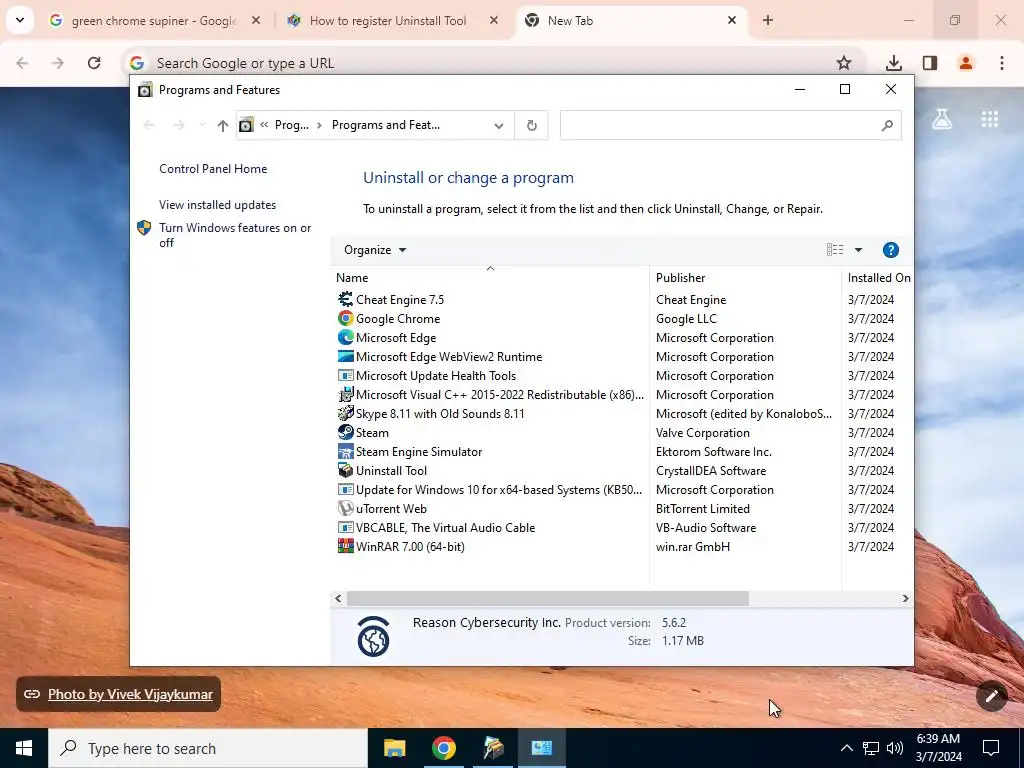Click the Update for Windows 10 KB icon
Viewport: 1024px width, 768px height.
click(x=345, y=489)
